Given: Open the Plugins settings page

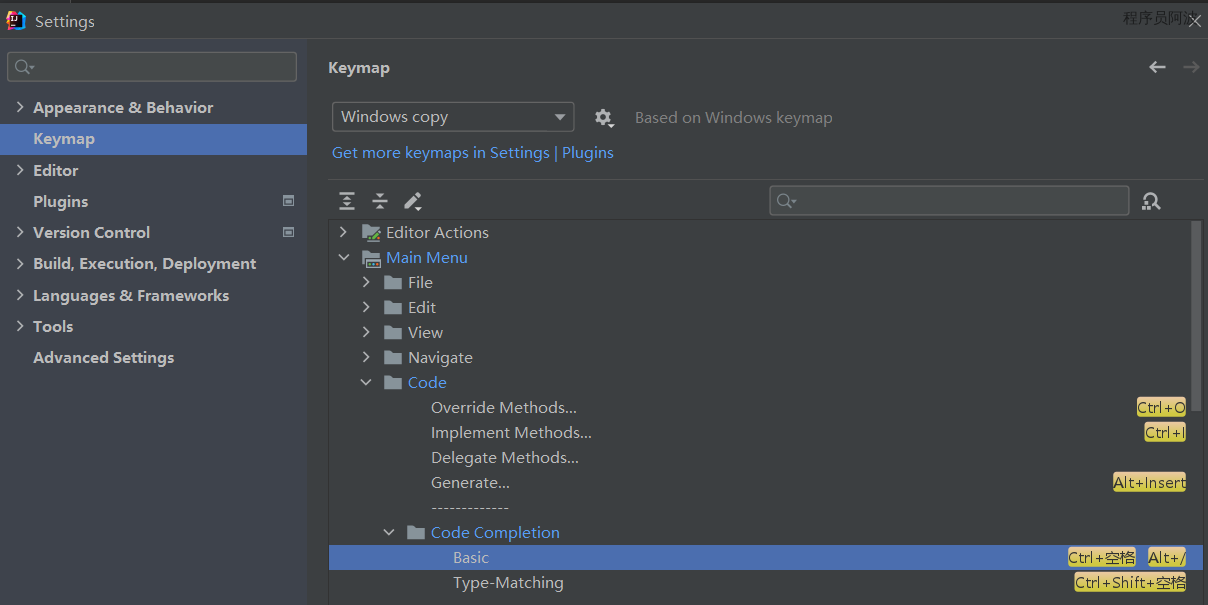Looking at the screenshot, I should click(x=61, y=201).
